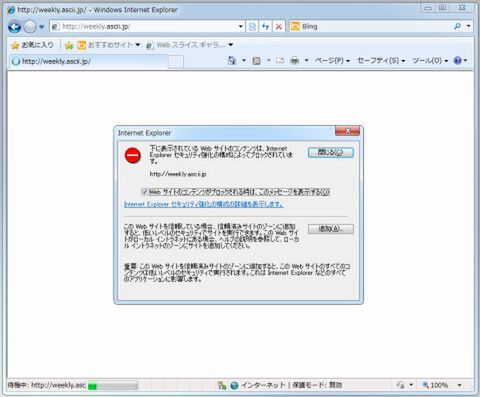The image size is (480, 397).
Task: Click the Web slice page icon
Action: [x=150, y=45]
